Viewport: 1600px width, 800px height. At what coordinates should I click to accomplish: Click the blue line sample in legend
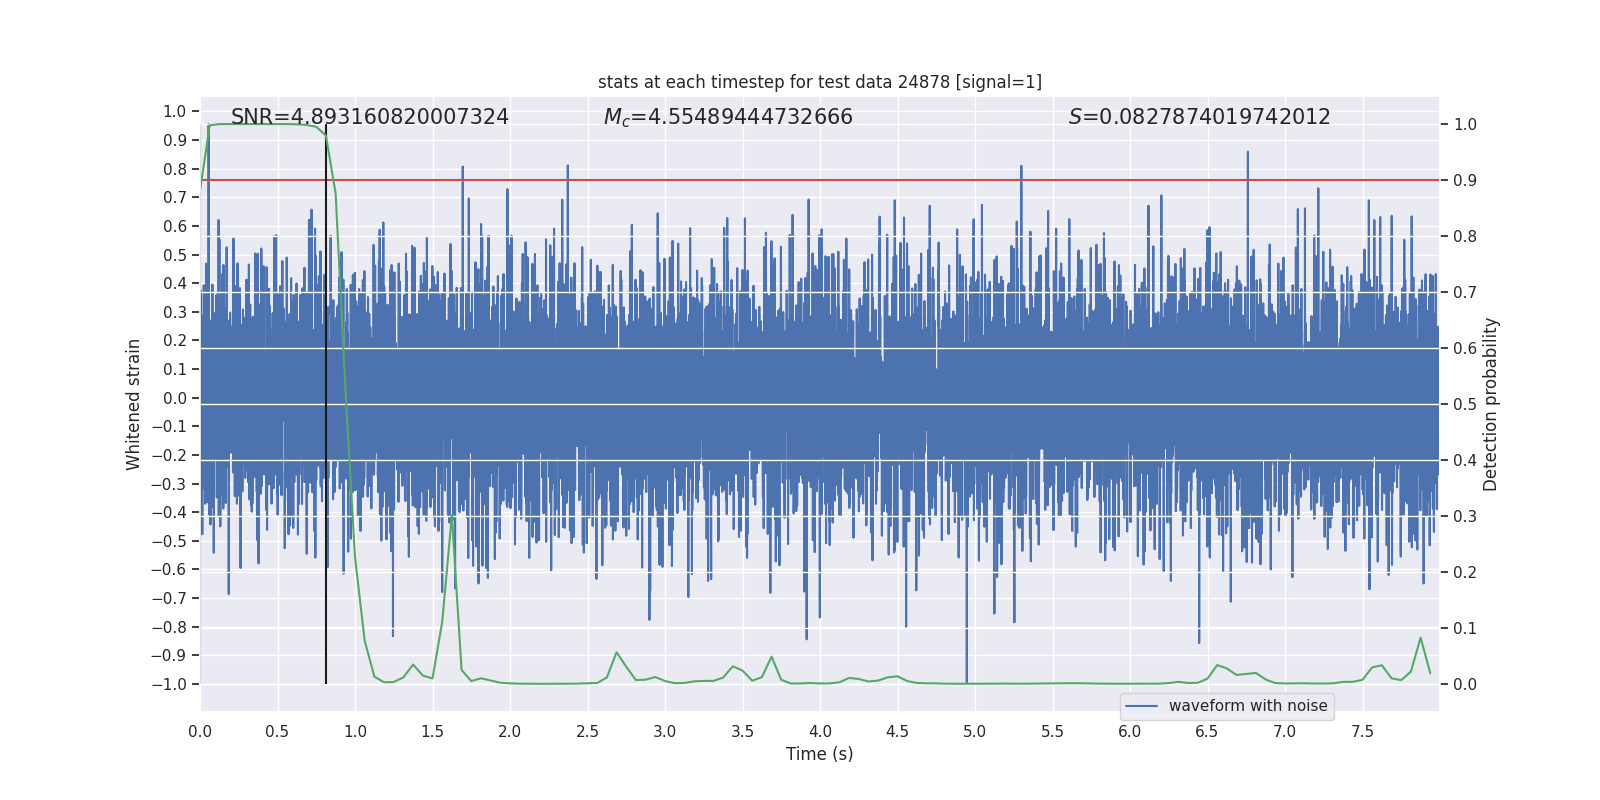[x=1141, y=706]
